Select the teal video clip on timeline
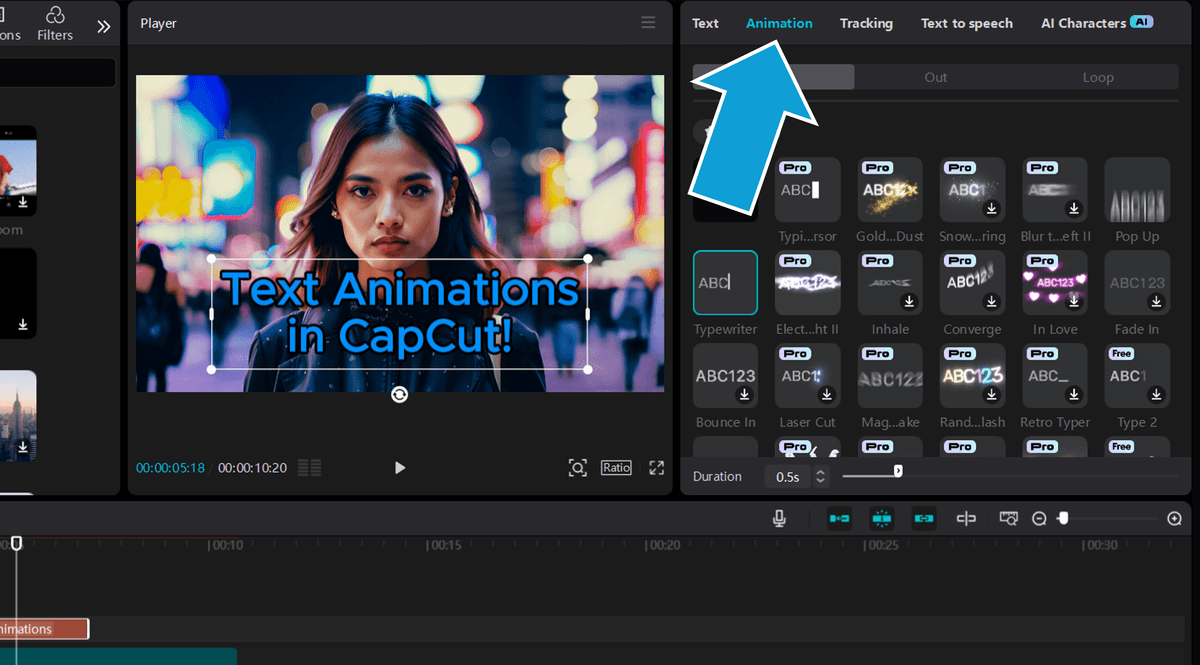The height and width of the screenshot is (665, 1200). pos(118,656)
